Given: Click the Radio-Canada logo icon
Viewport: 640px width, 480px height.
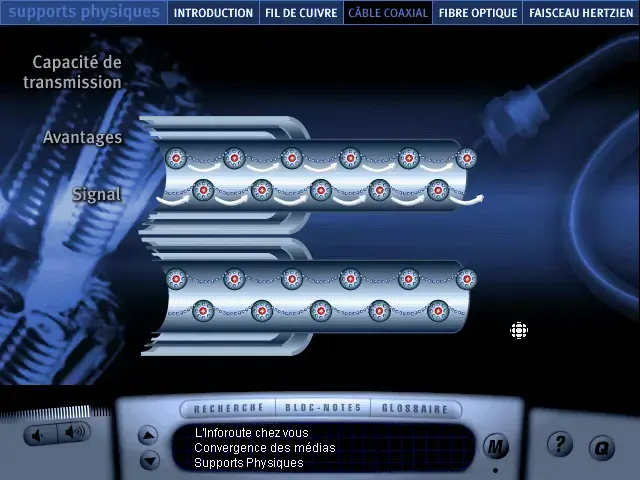Looking at the screenshot, I should (x=519, y=330).
